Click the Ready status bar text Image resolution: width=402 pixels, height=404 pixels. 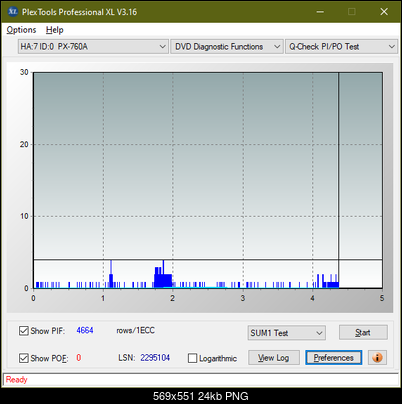(x=16, y=379)
